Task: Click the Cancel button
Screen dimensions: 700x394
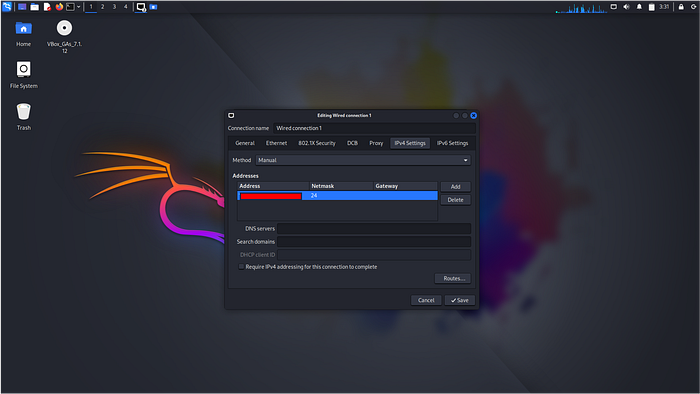Action: tap(426, 300)
